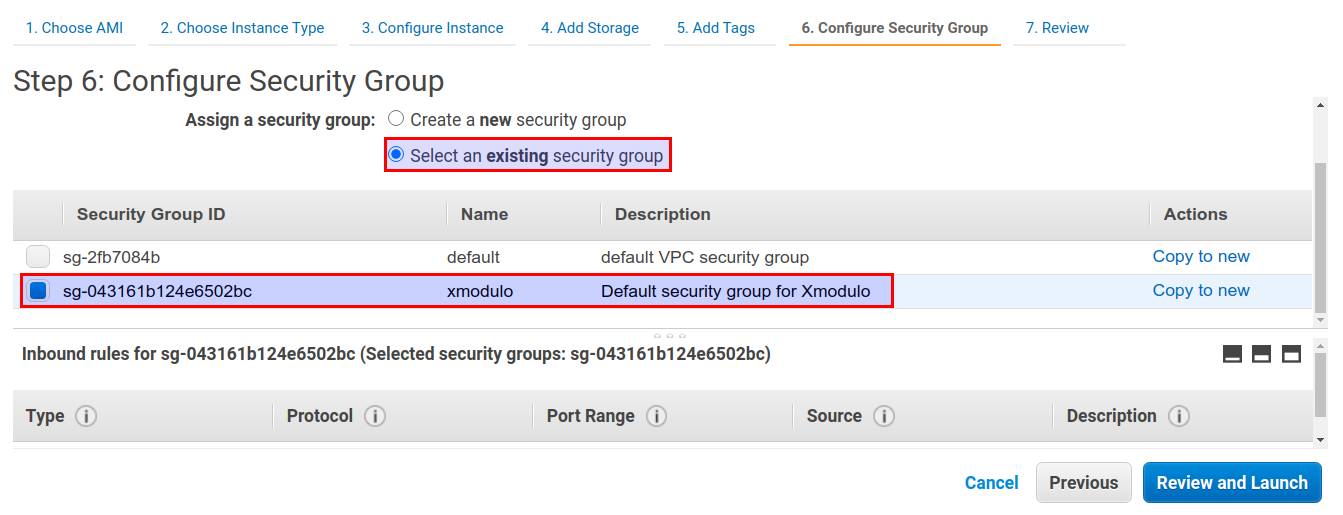
Task: Uncheck the xmodulo security group checkbox
Action: (38, 291)
